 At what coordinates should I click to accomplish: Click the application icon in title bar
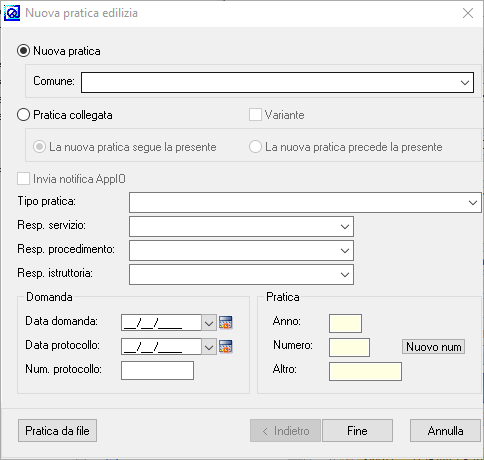12,13
